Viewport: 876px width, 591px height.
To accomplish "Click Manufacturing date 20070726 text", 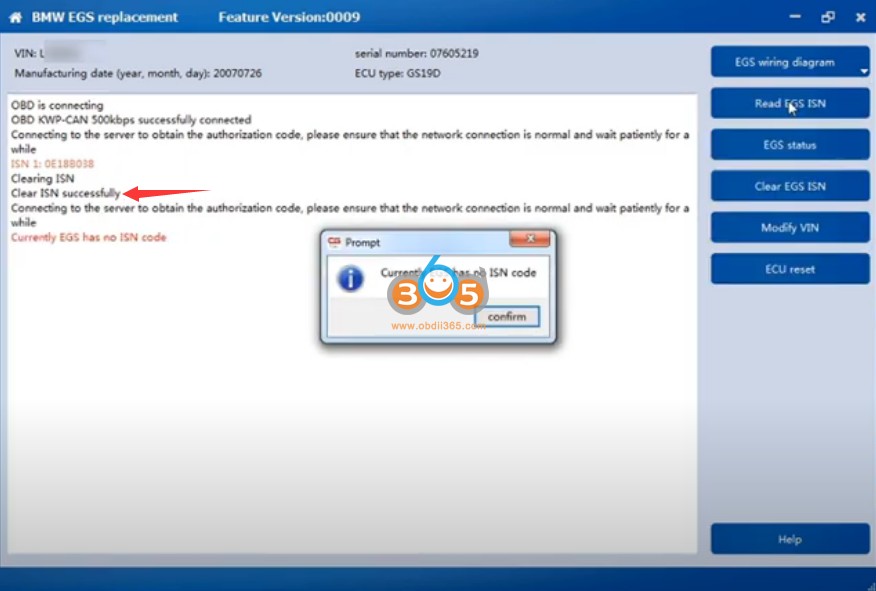I will click(x=138, y=73).
